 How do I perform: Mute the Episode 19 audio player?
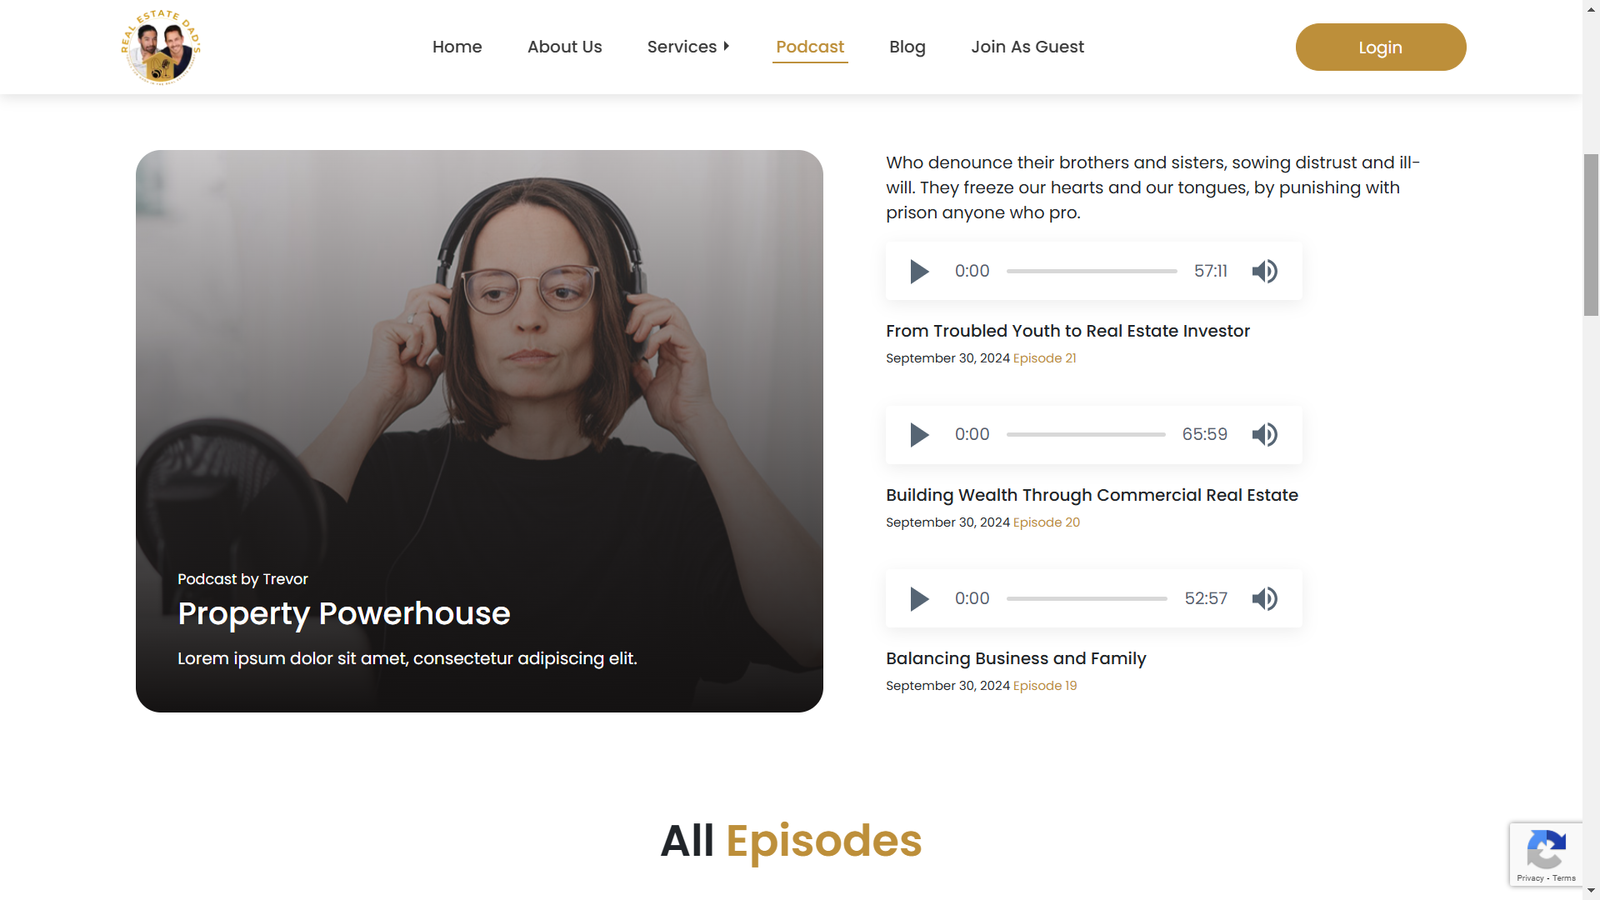[1265, 599]
